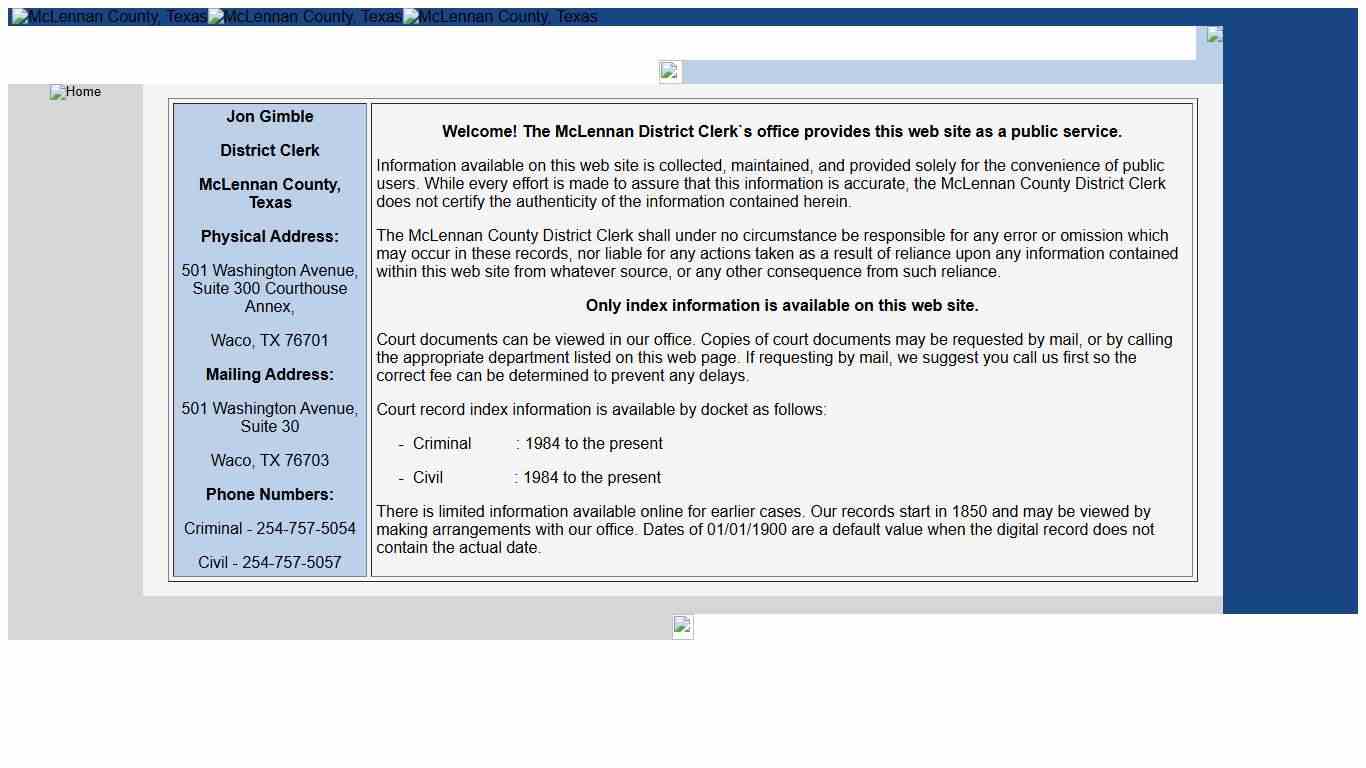
Task: Click the Civil 1984 to the present entry
Action: coord(536,478)
